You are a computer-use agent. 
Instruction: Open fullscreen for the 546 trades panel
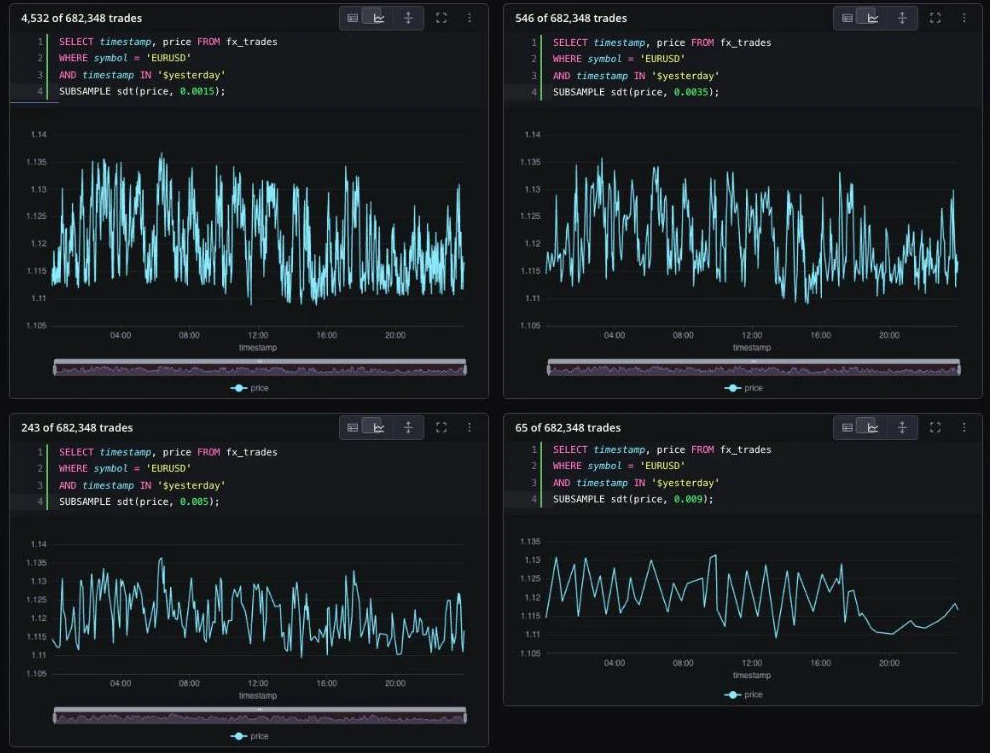tap(935, 18)
